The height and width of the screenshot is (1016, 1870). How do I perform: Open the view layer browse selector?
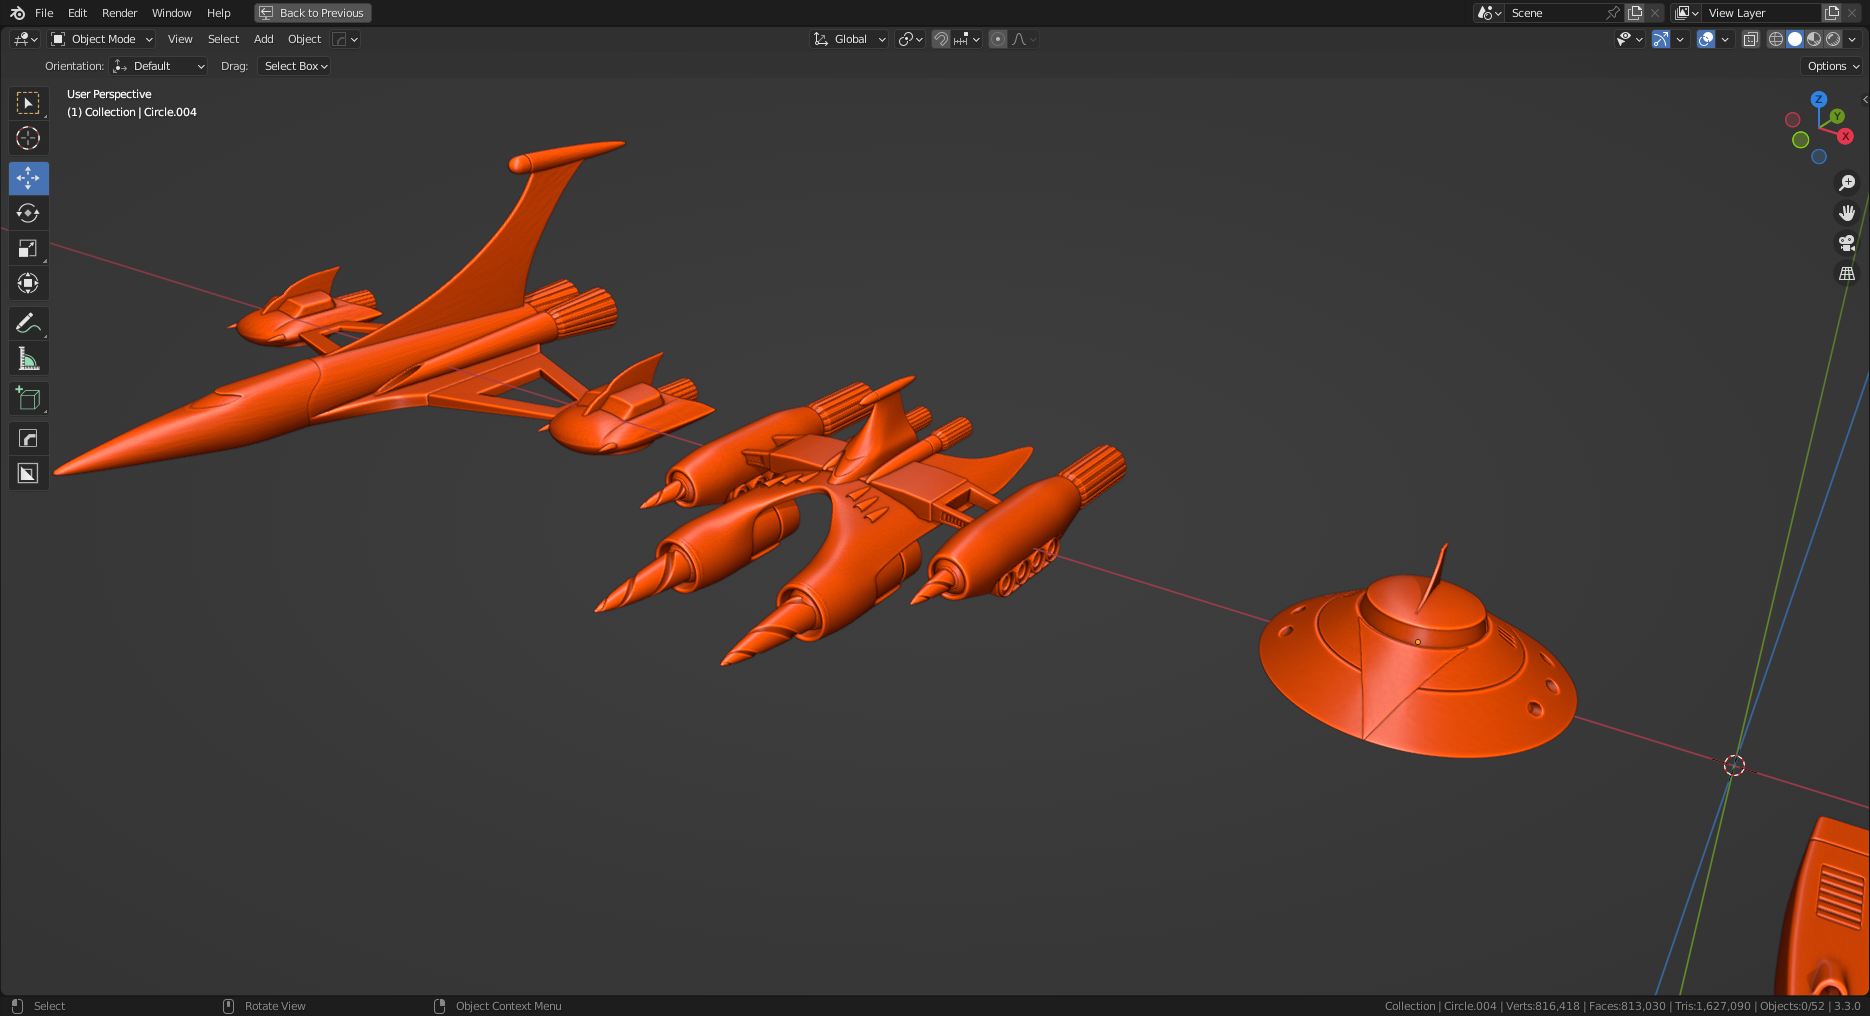tap(1686, 13)
